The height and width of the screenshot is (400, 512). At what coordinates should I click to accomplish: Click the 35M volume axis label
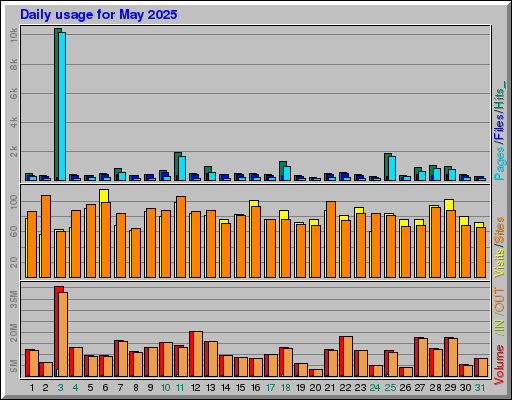point(13,299)
